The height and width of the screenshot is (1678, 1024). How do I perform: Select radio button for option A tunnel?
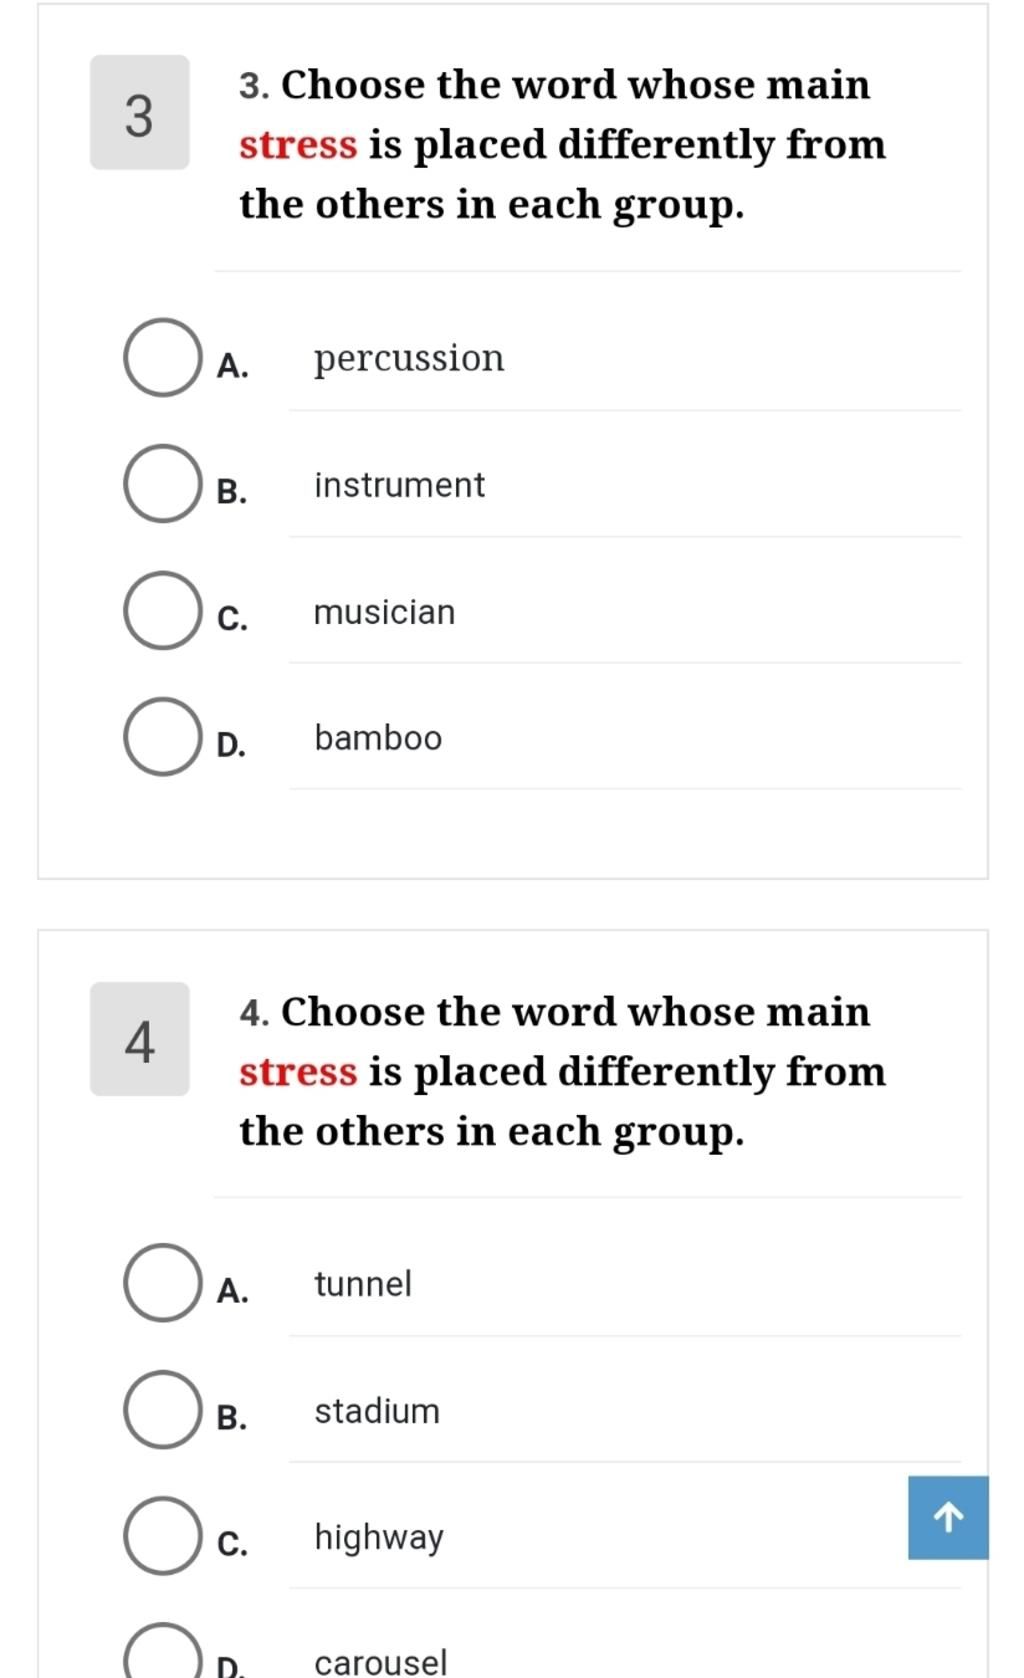pos(162,1283)
